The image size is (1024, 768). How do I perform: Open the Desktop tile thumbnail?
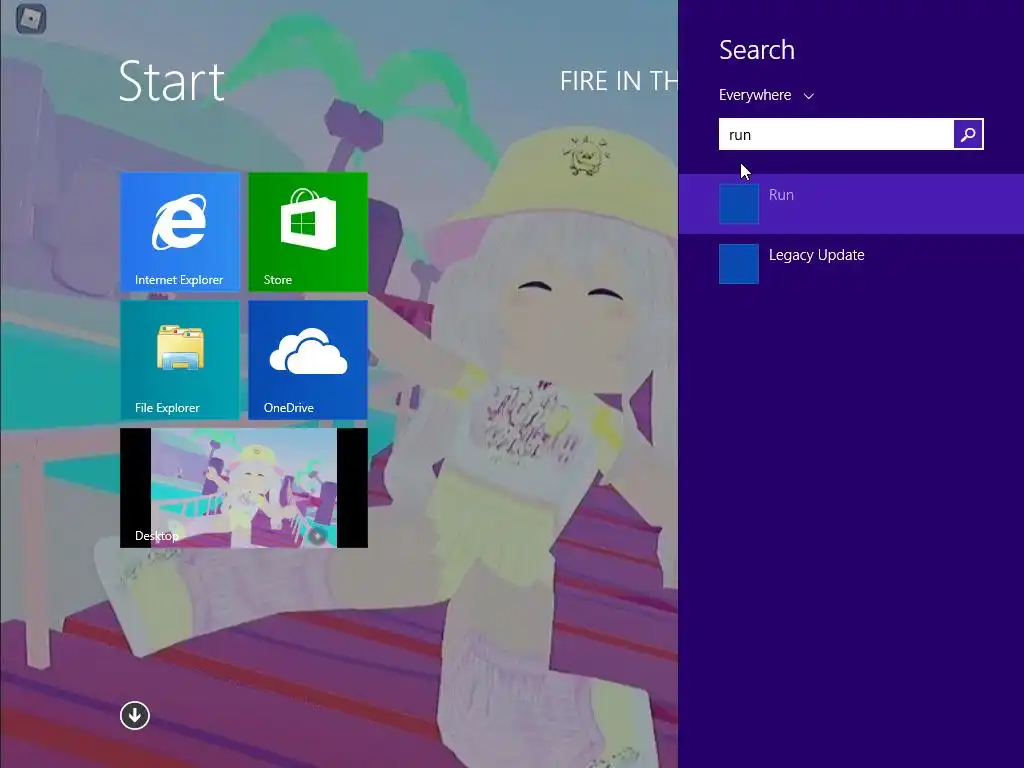(244, 488)
